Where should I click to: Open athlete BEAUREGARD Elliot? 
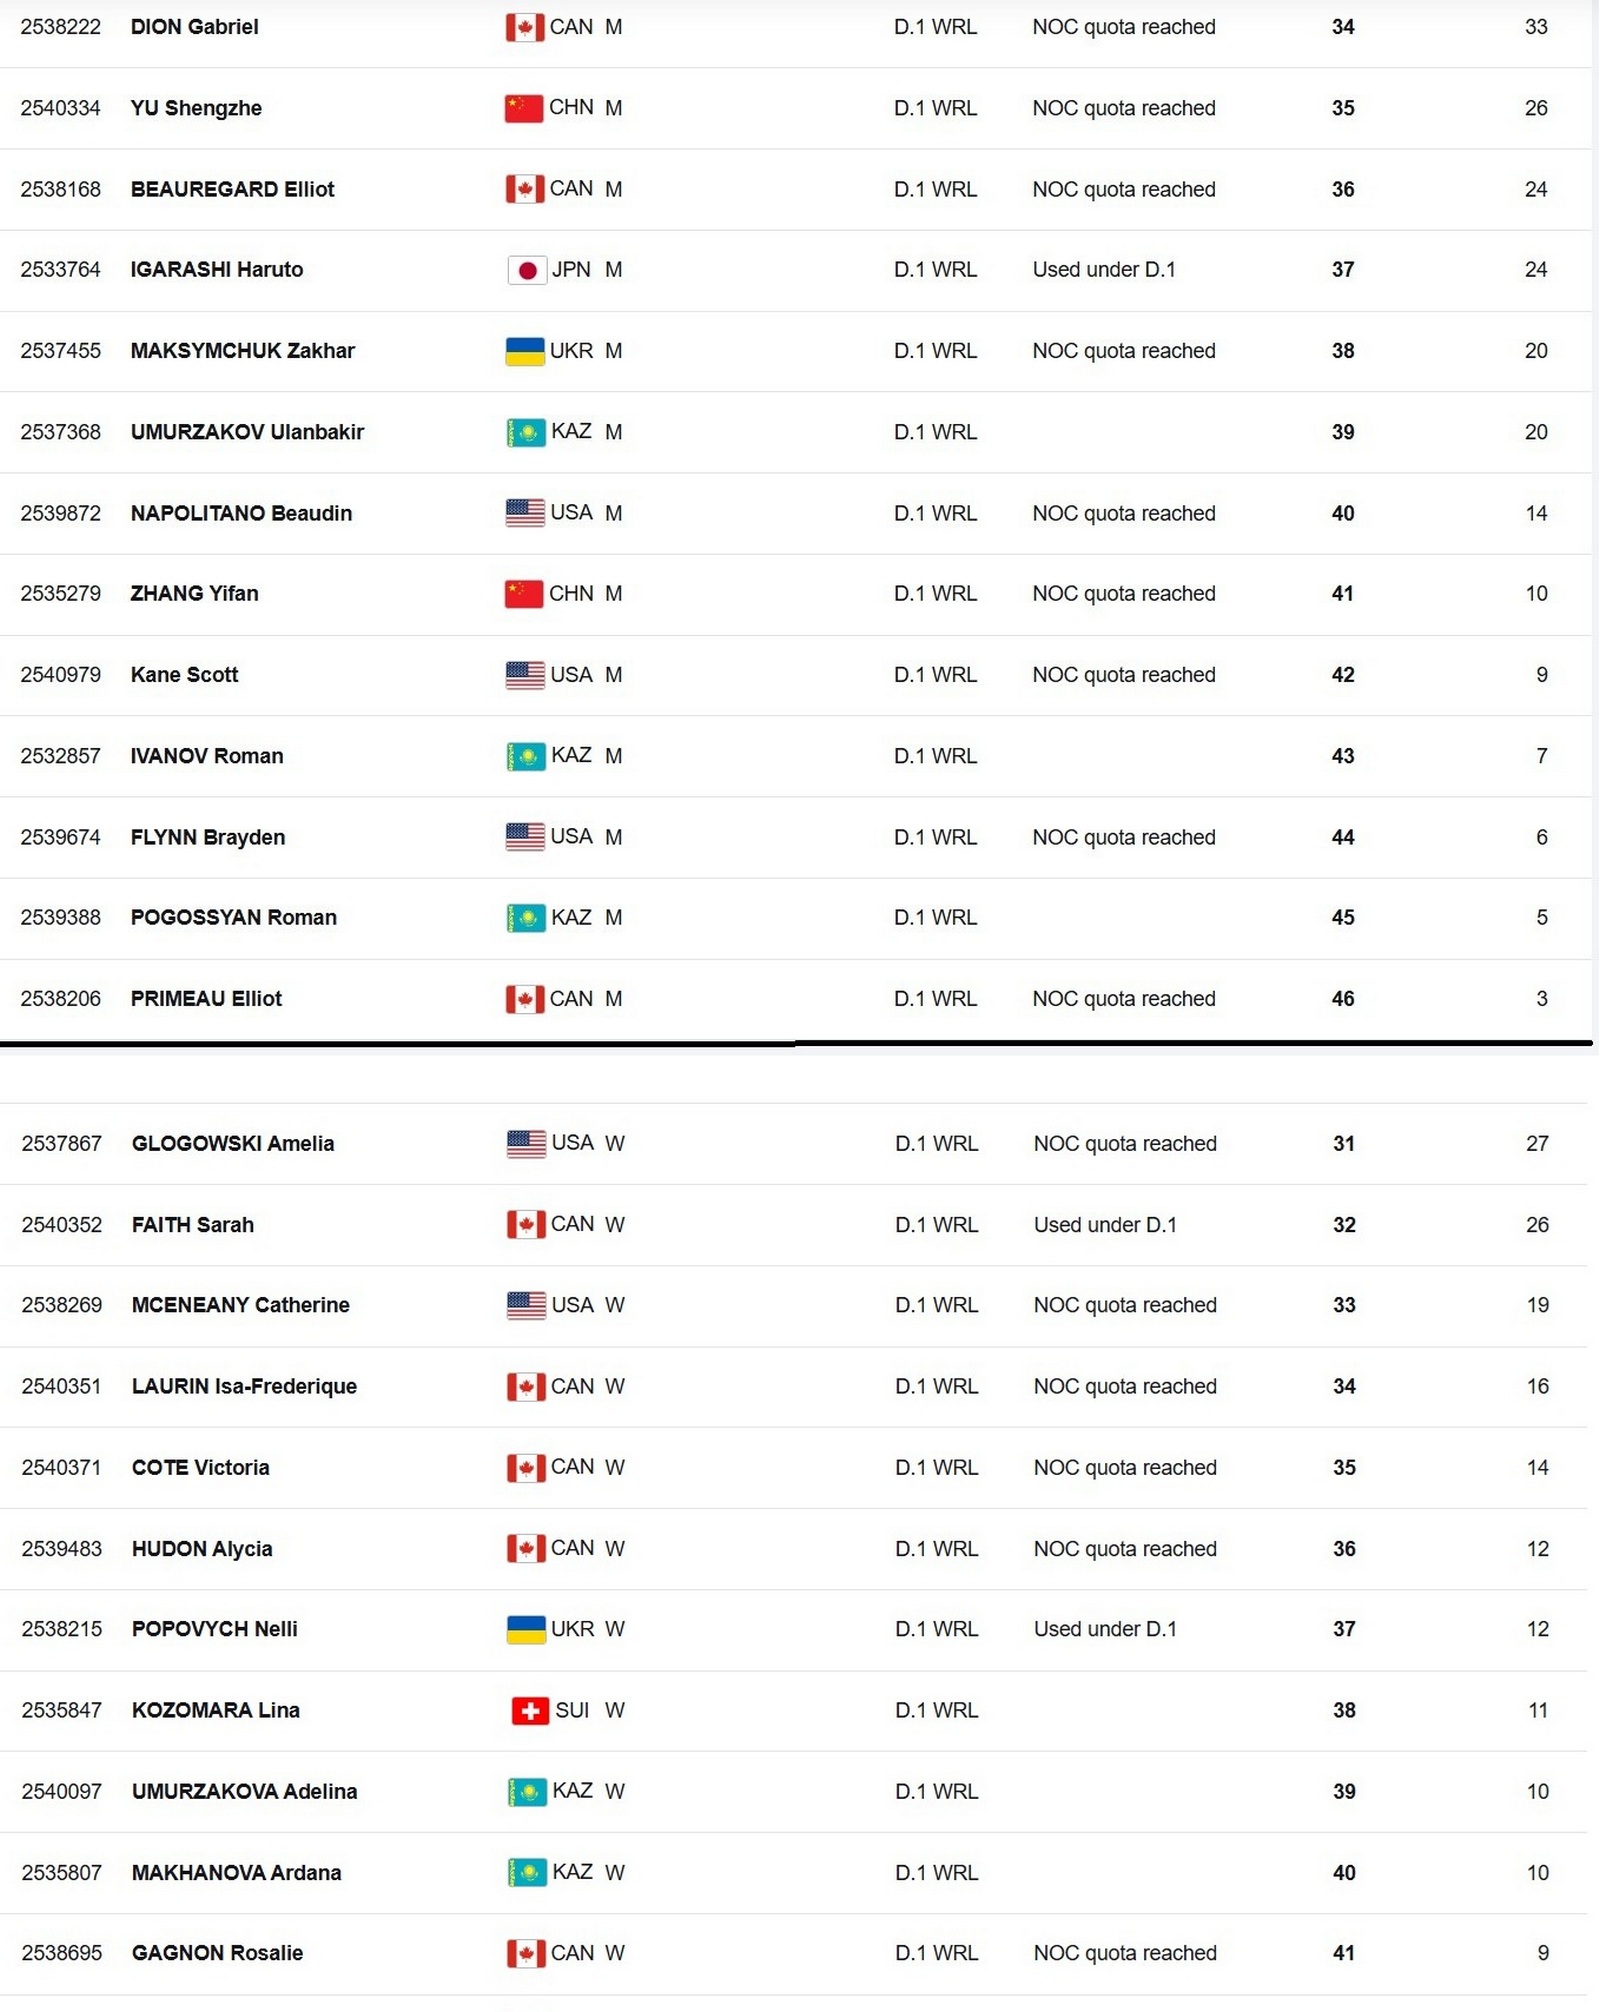click(x=232, y=189)
